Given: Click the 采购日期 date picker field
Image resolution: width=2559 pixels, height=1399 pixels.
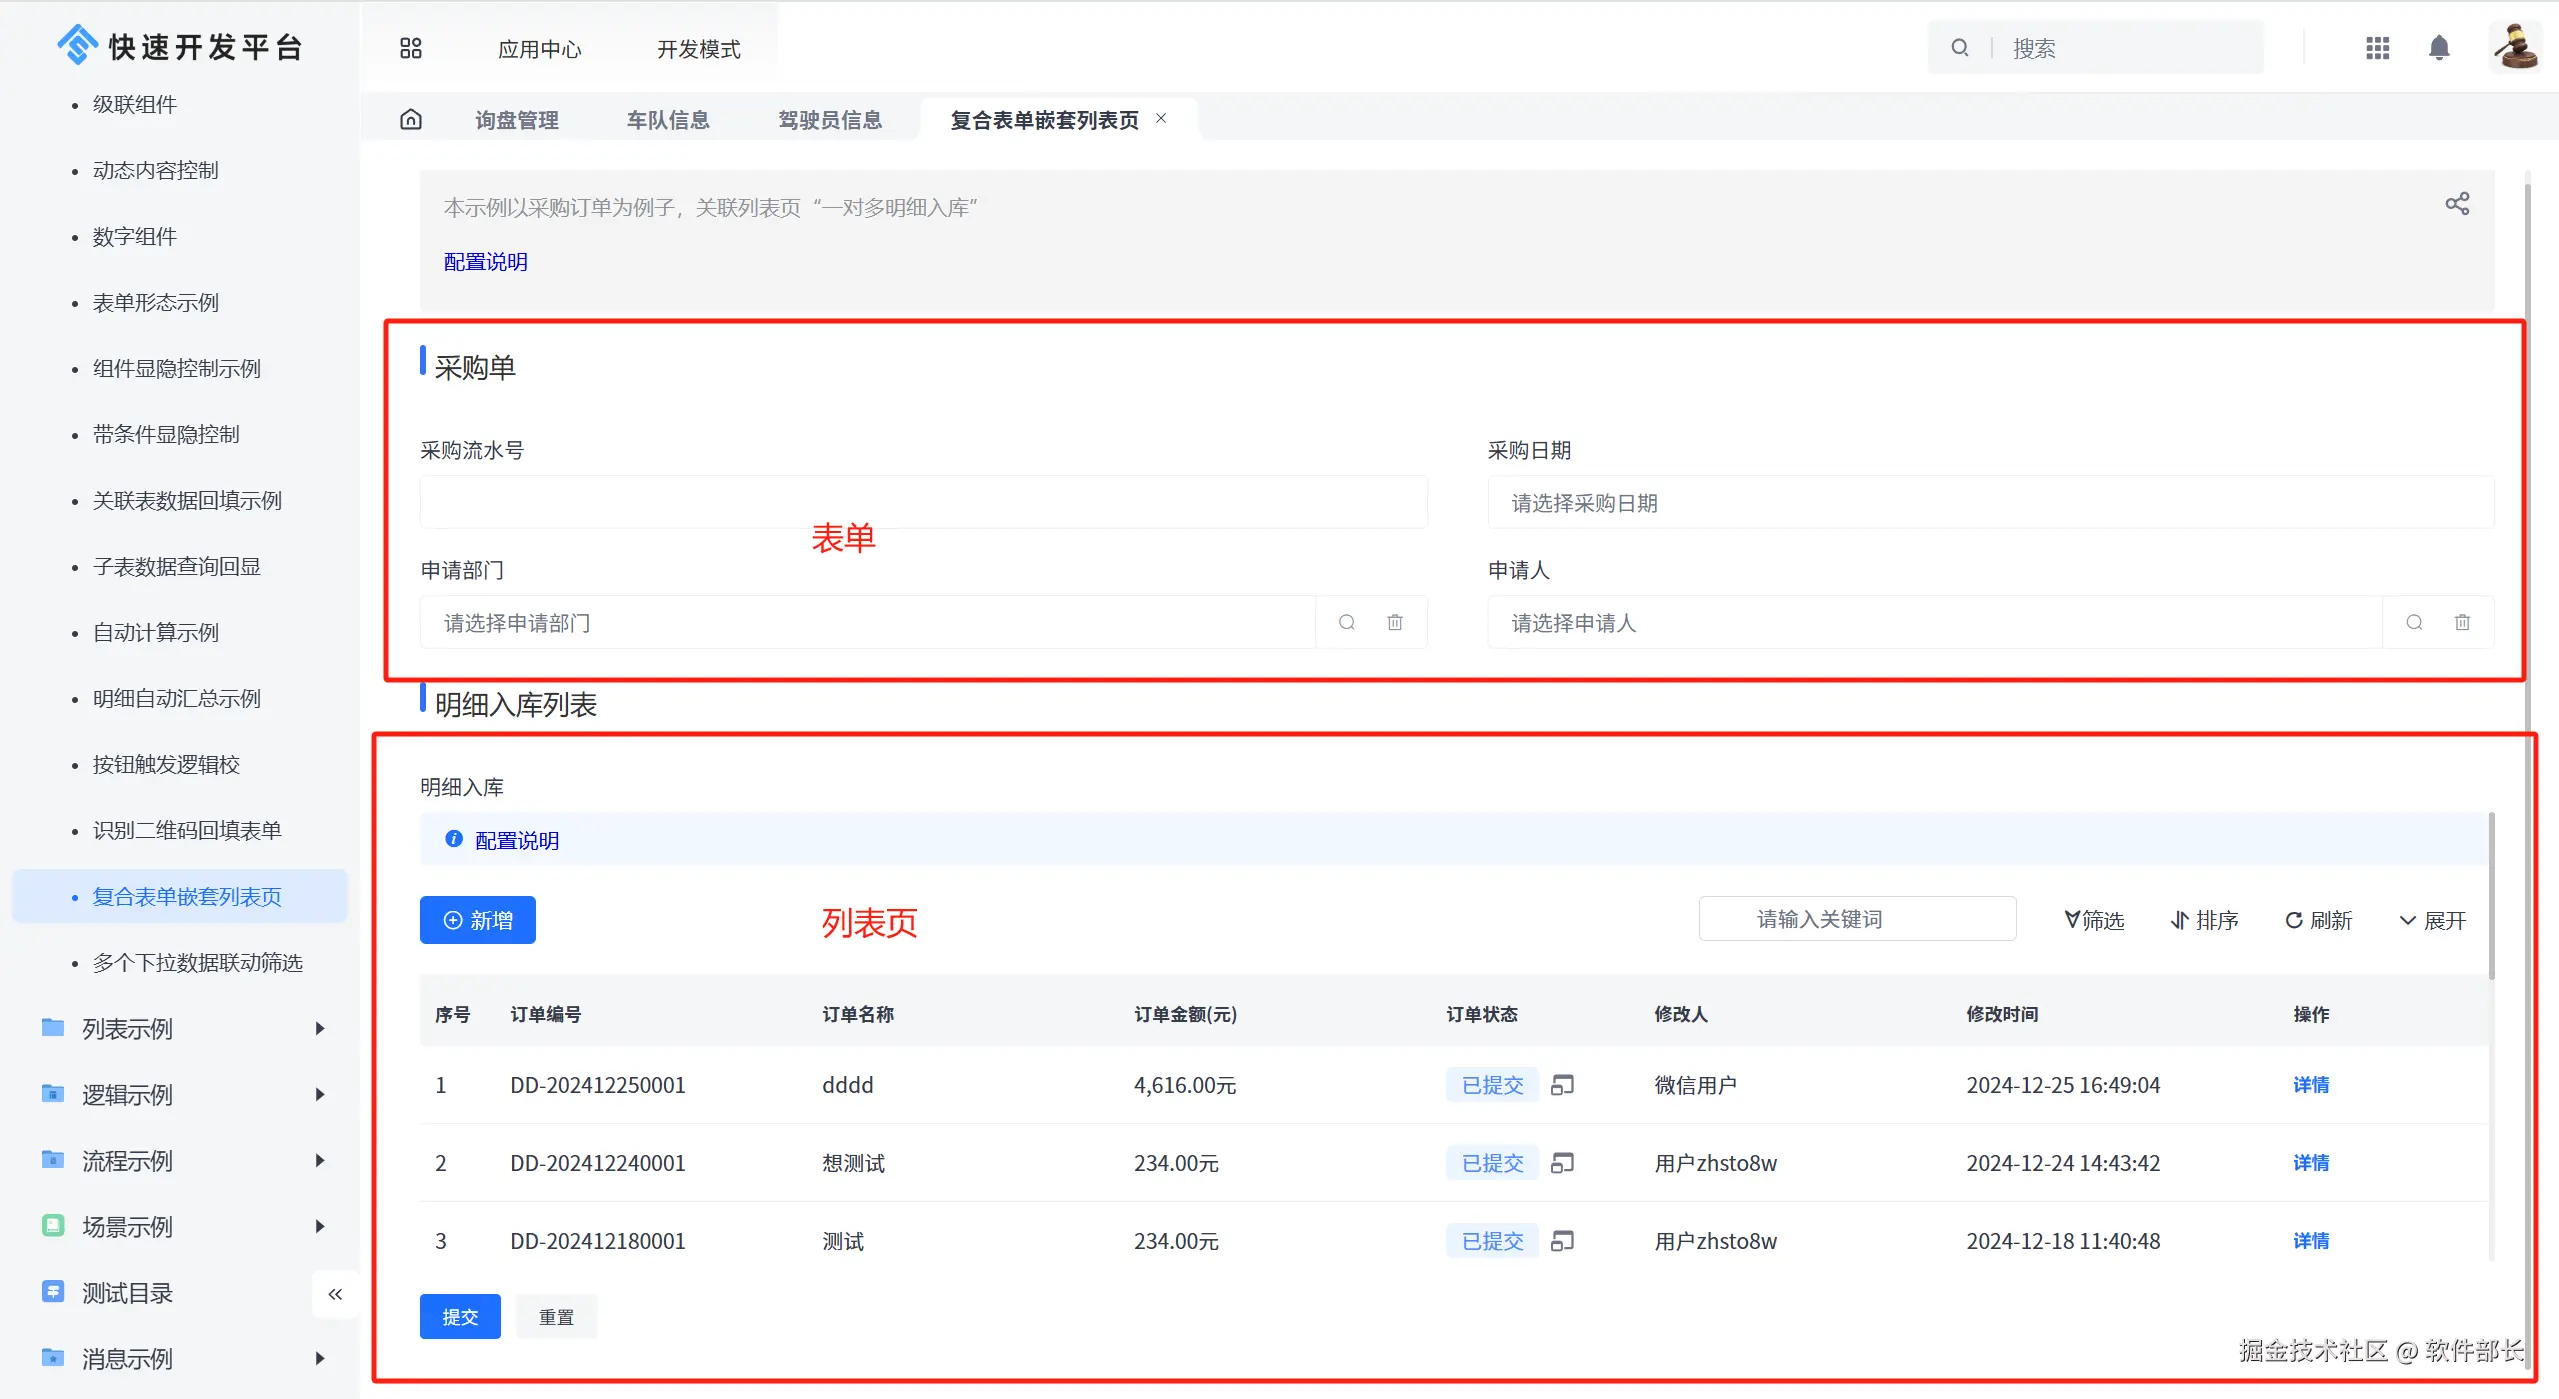Looking at the screenshot, I should click(x=1988, y=503).
